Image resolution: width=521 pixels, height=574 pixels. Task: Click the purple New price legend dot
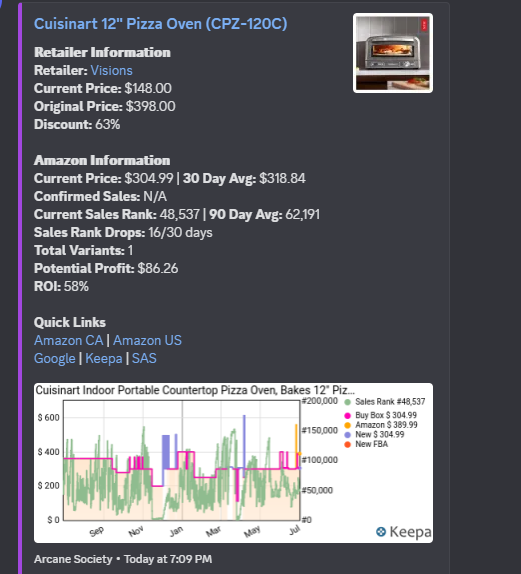coord(347,435)
